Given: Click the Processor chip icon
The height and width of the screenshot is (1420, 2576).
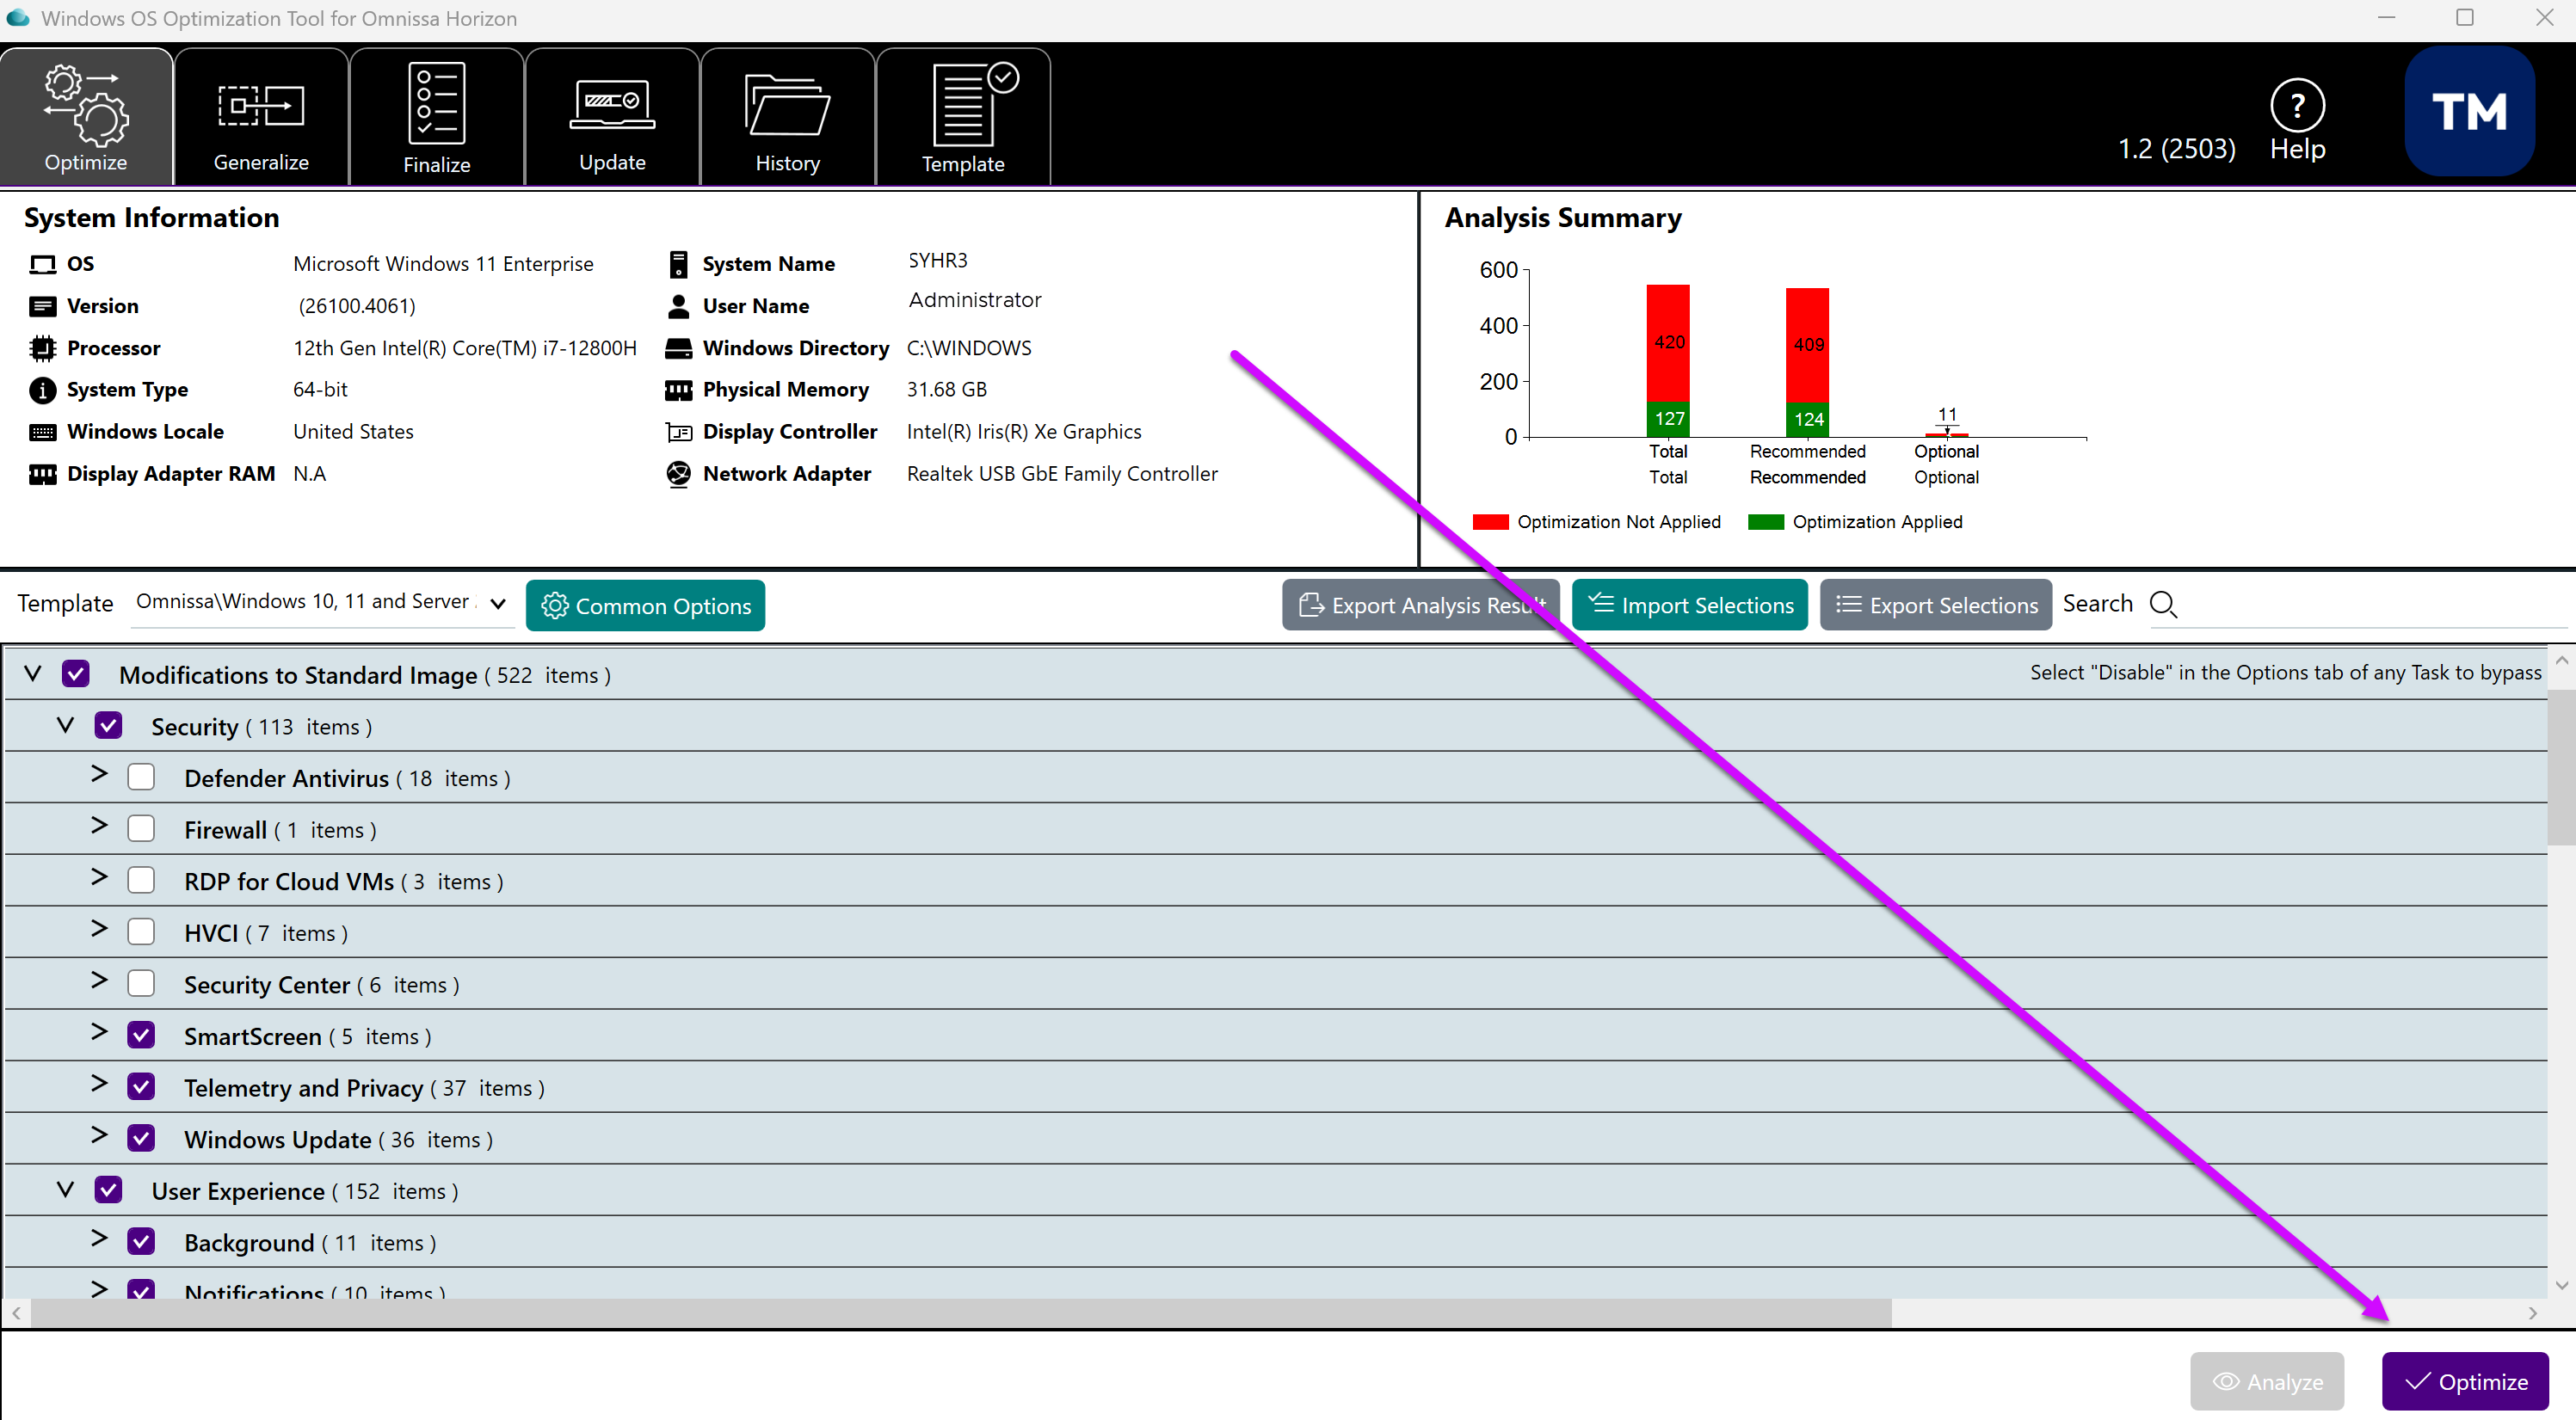Looking at the screenshot, I should 43,348.
